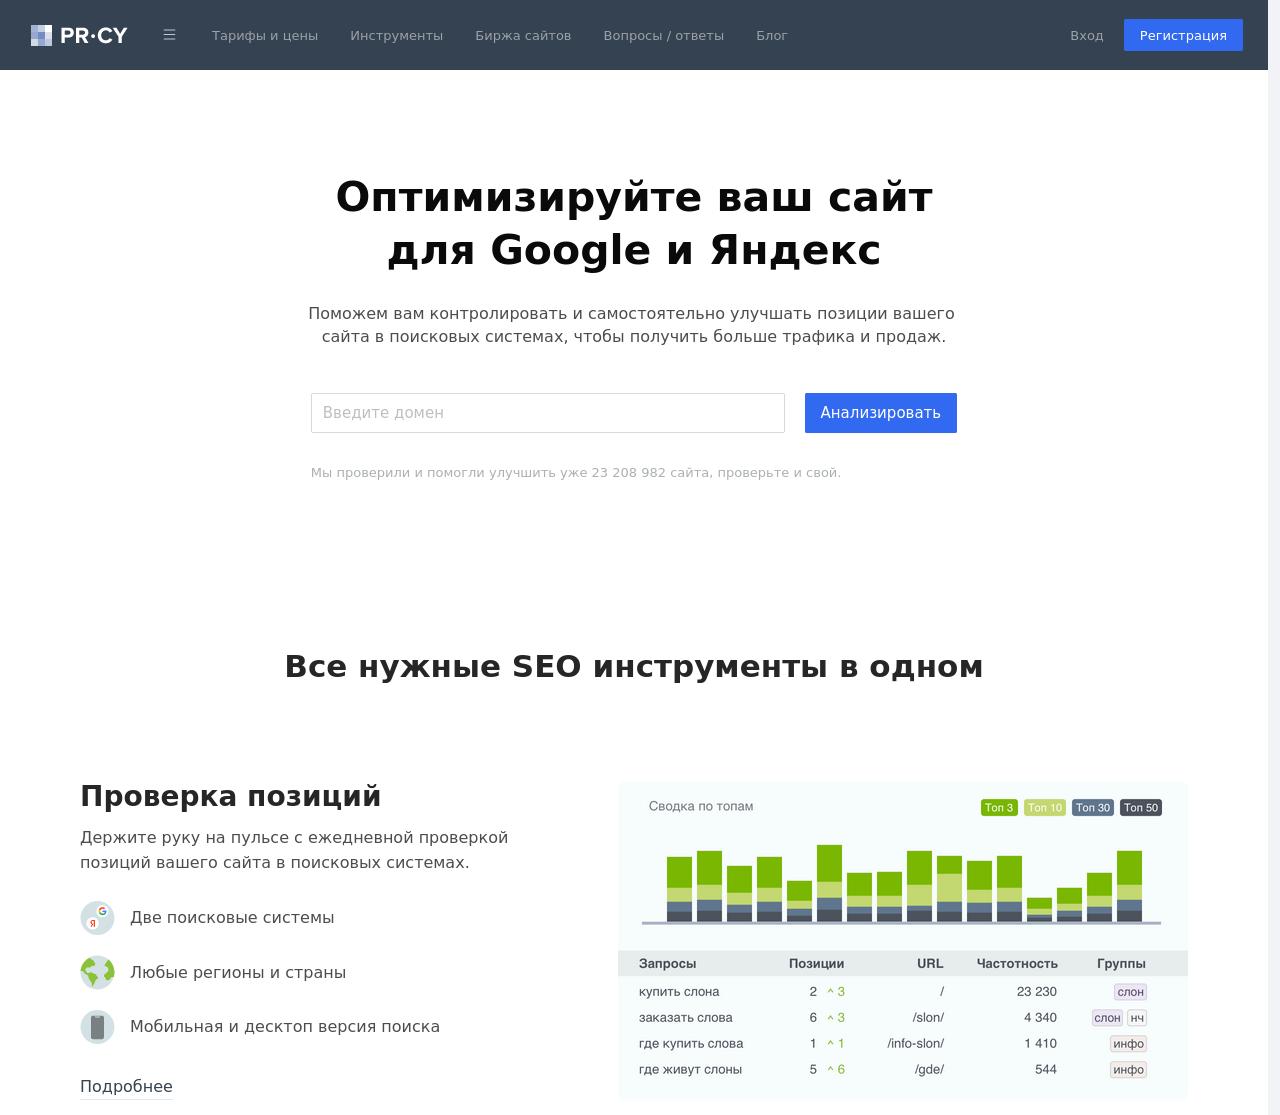Click the frequency value 4 340
The width and height of the screenshot is (1280, 1115).
(x=1040, y=1018)
